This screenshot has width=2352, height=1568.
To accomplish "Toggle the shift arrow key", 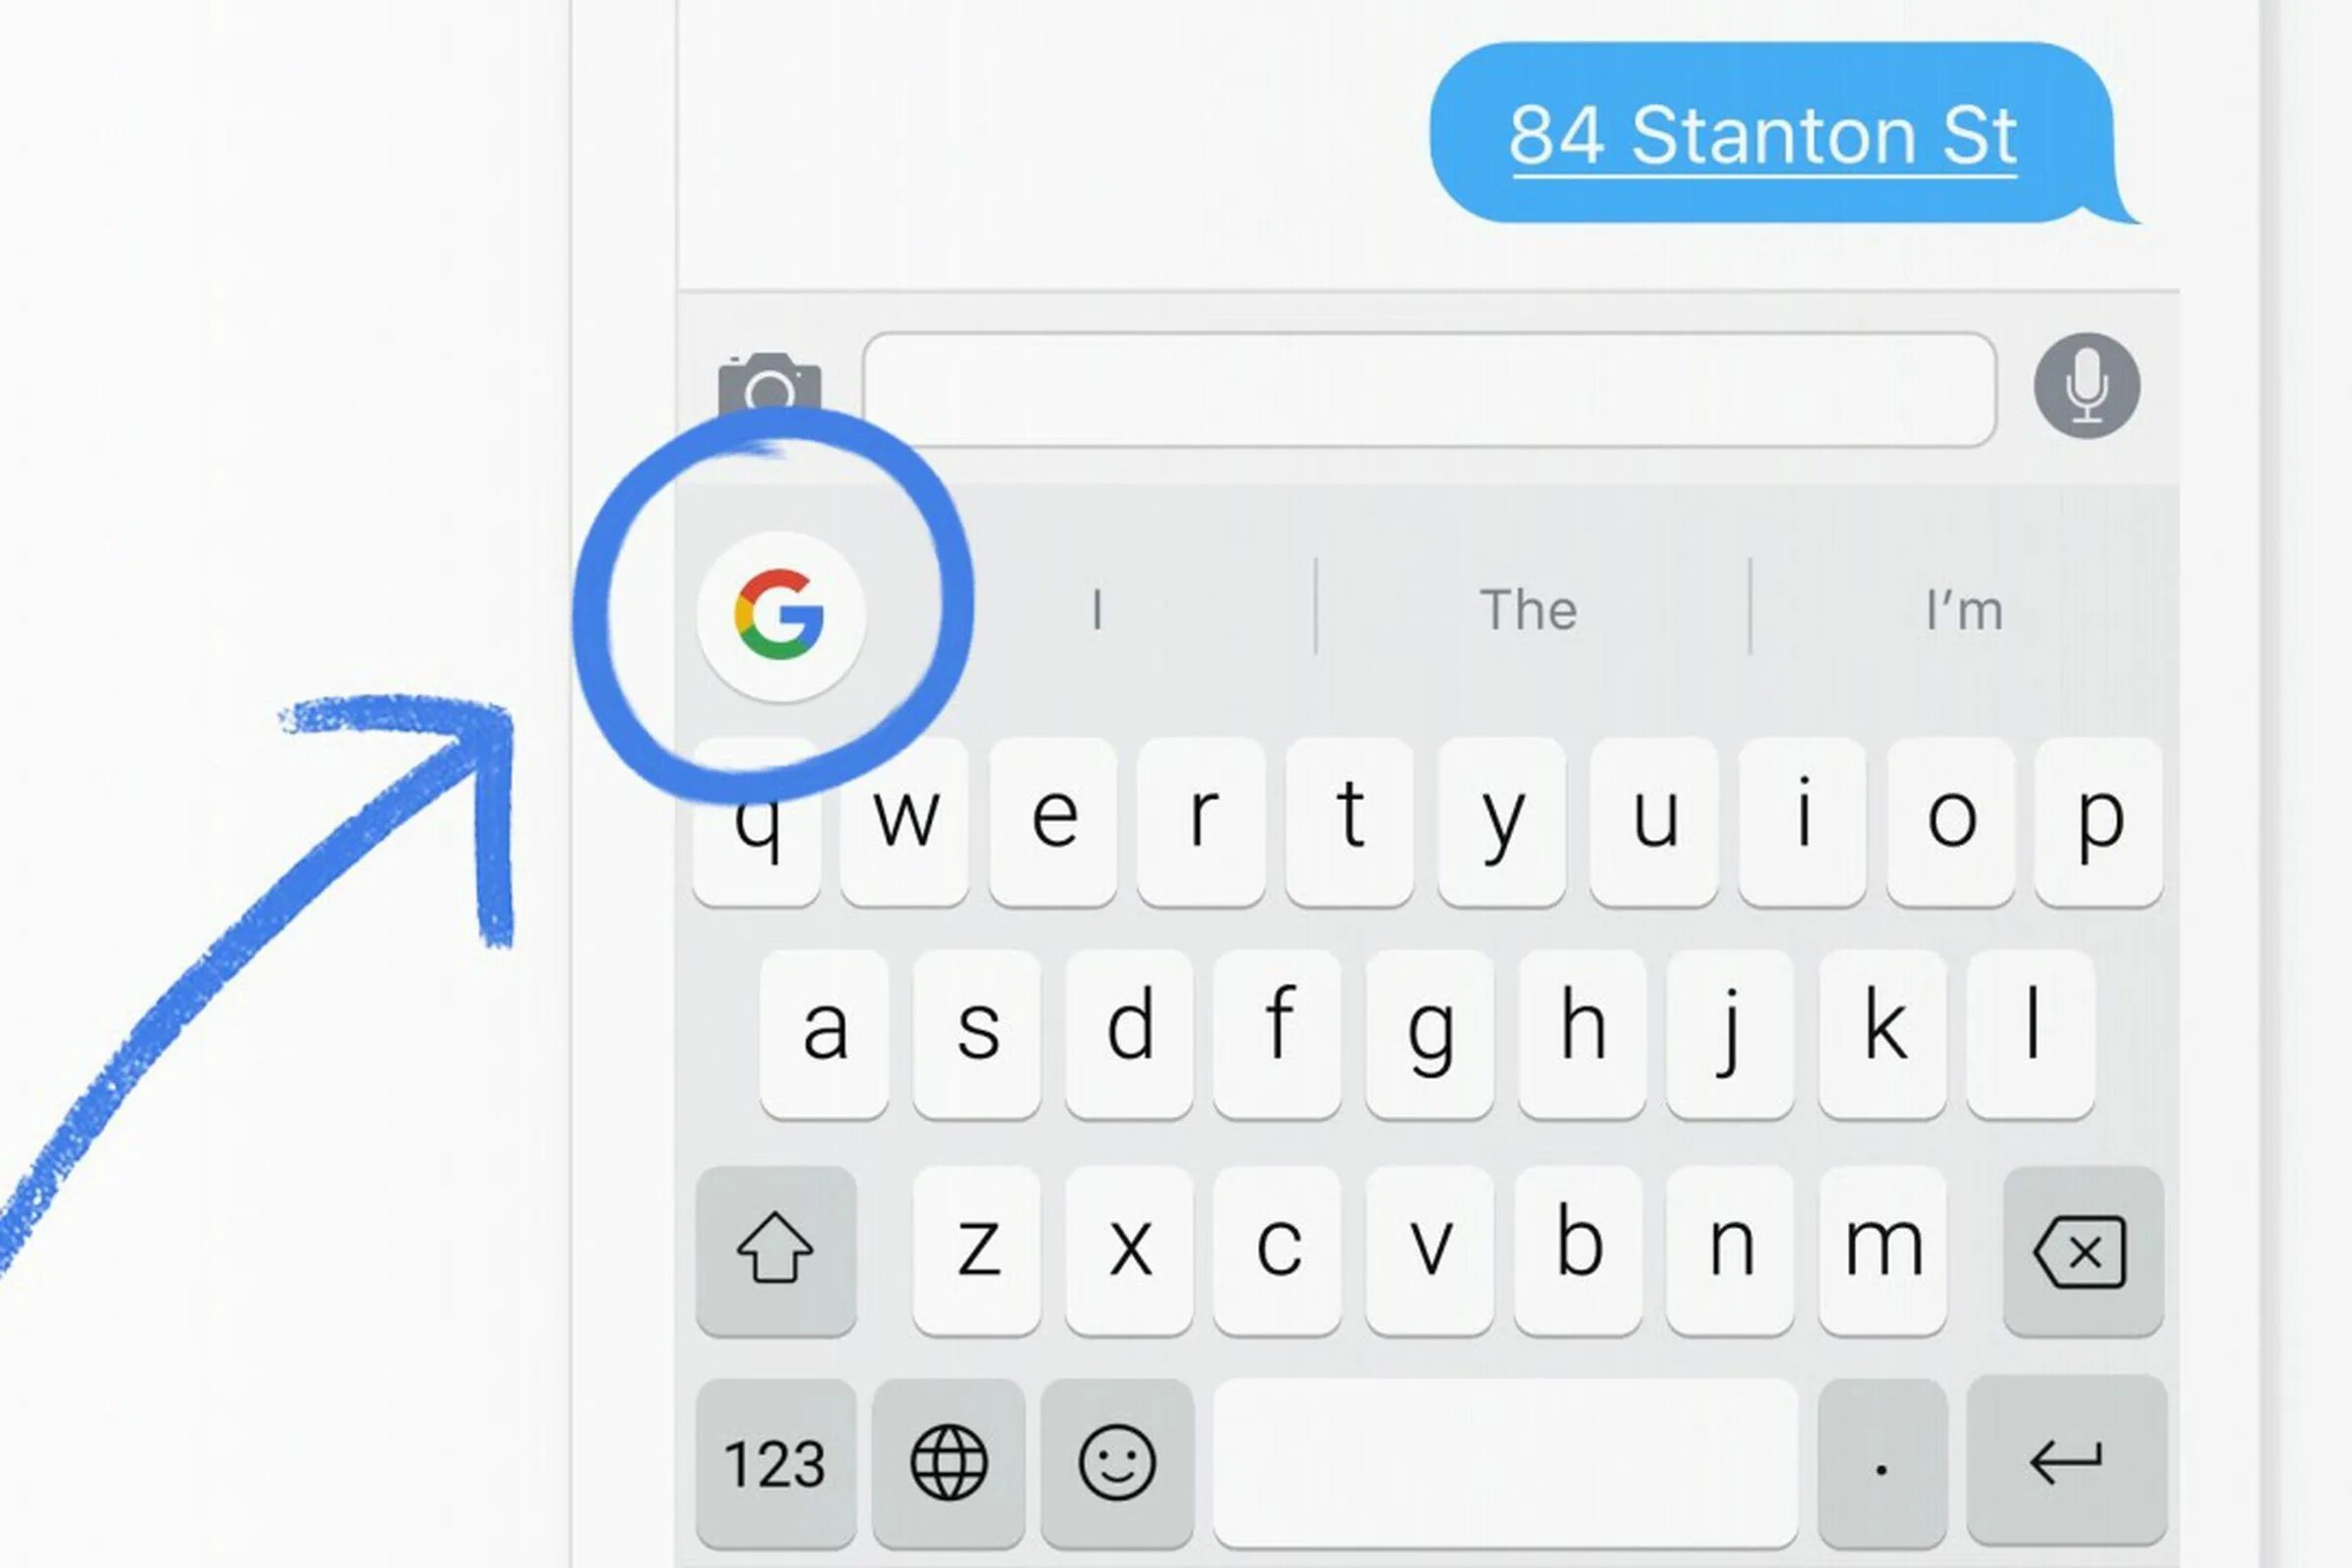I will coord(776,1251).
